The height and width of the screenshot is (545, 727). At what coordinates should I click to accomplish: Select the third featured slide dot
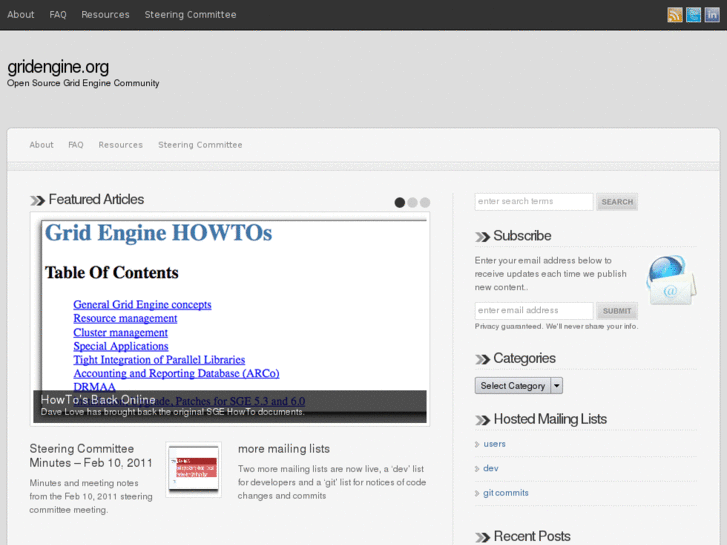click(x=425, y=202)
